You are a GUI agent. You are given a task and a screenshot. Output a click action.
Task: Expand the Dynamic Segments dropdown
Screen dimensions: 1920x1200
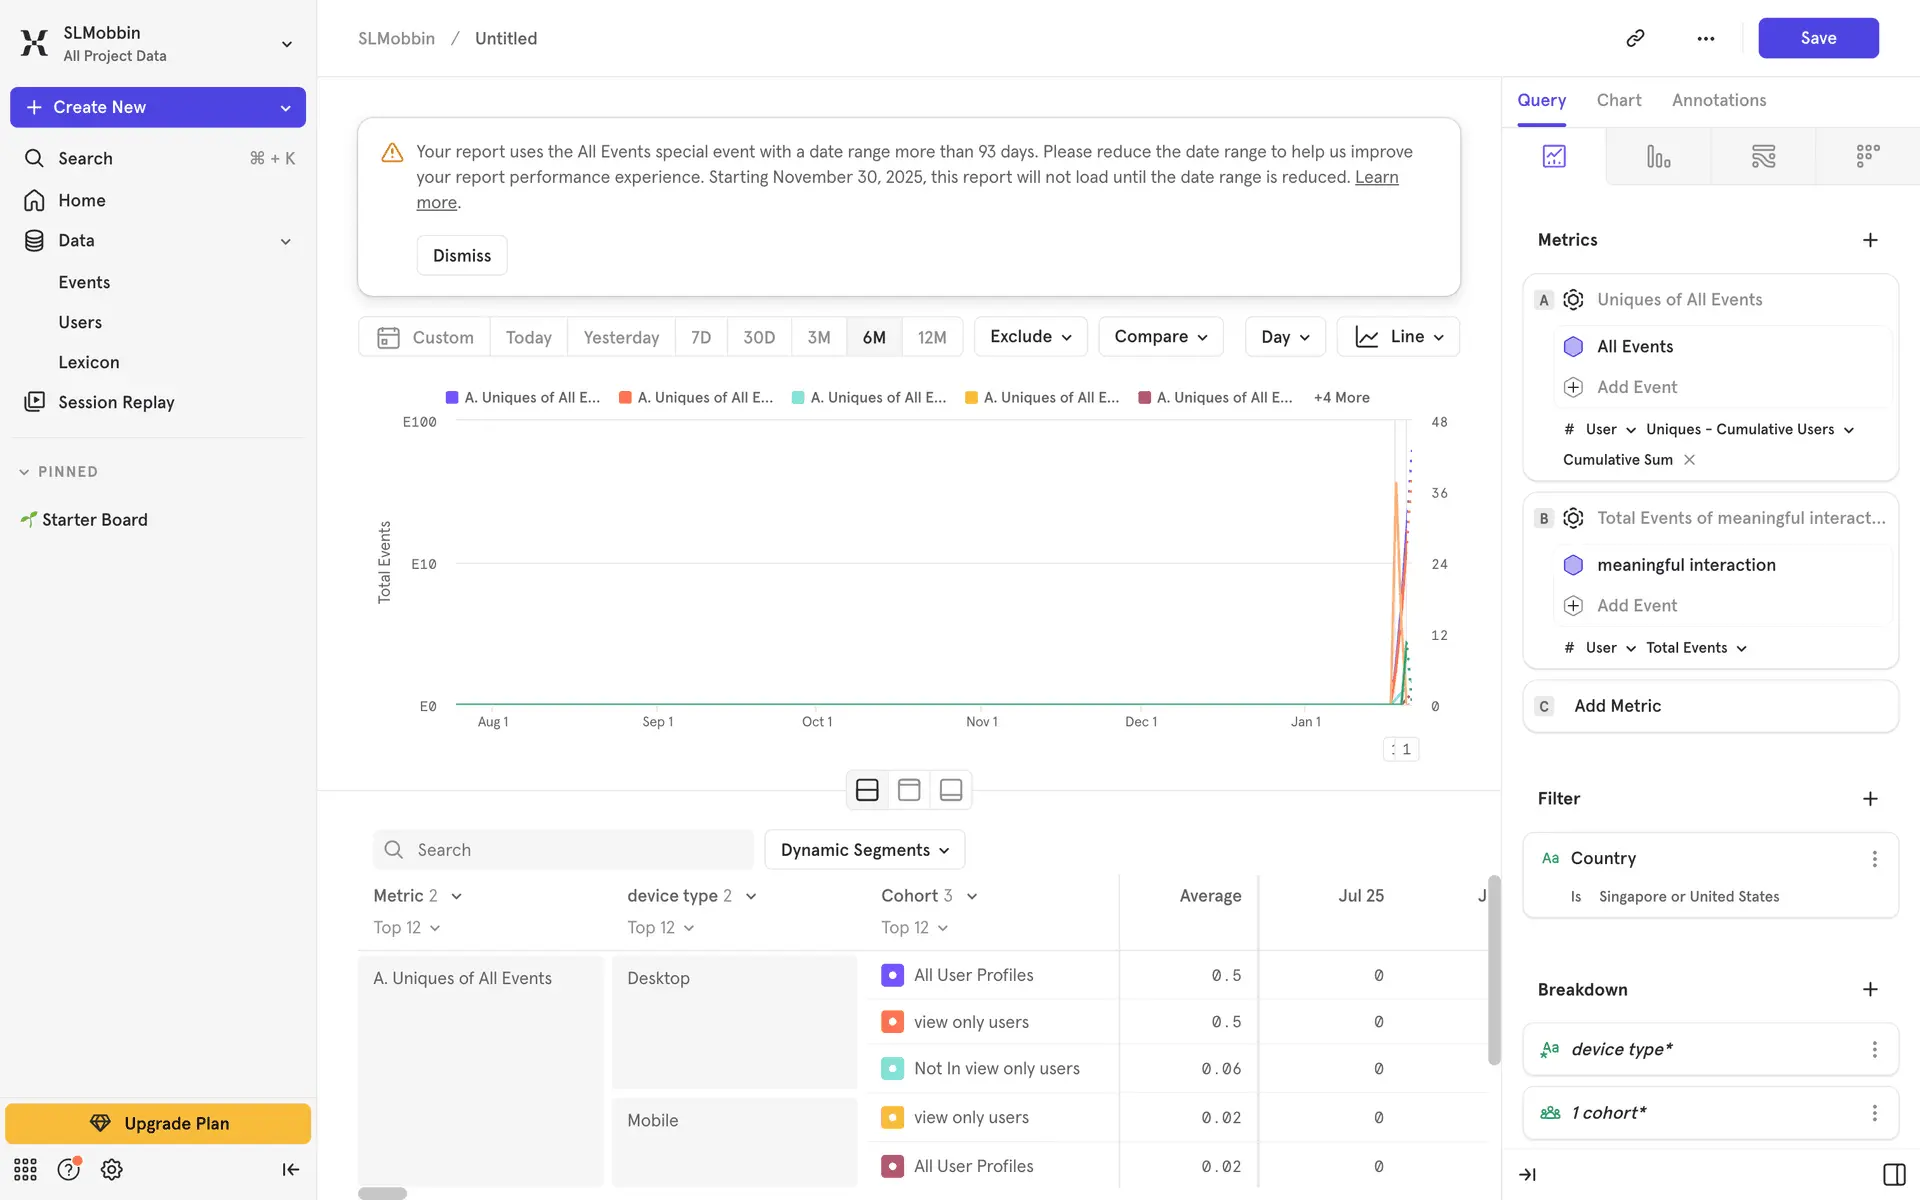(x=864, y=850)
